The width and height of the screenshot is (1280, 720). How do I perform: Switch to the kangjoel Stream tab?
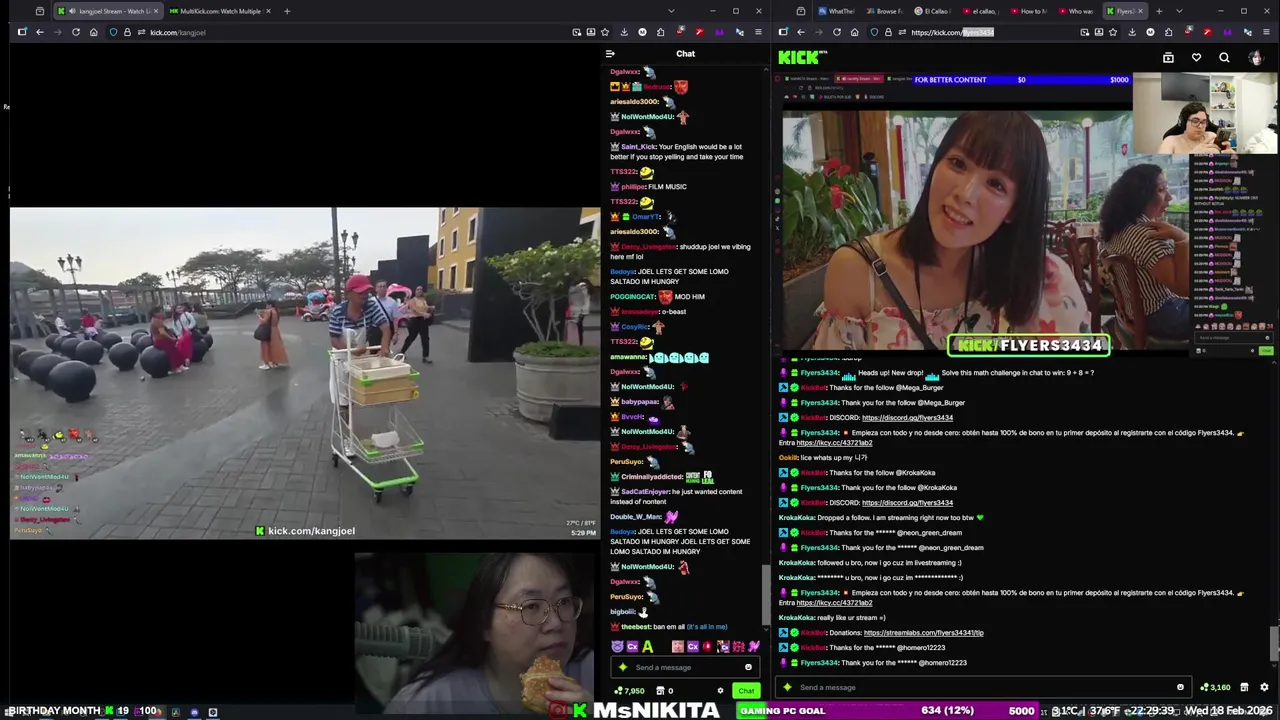108,11
